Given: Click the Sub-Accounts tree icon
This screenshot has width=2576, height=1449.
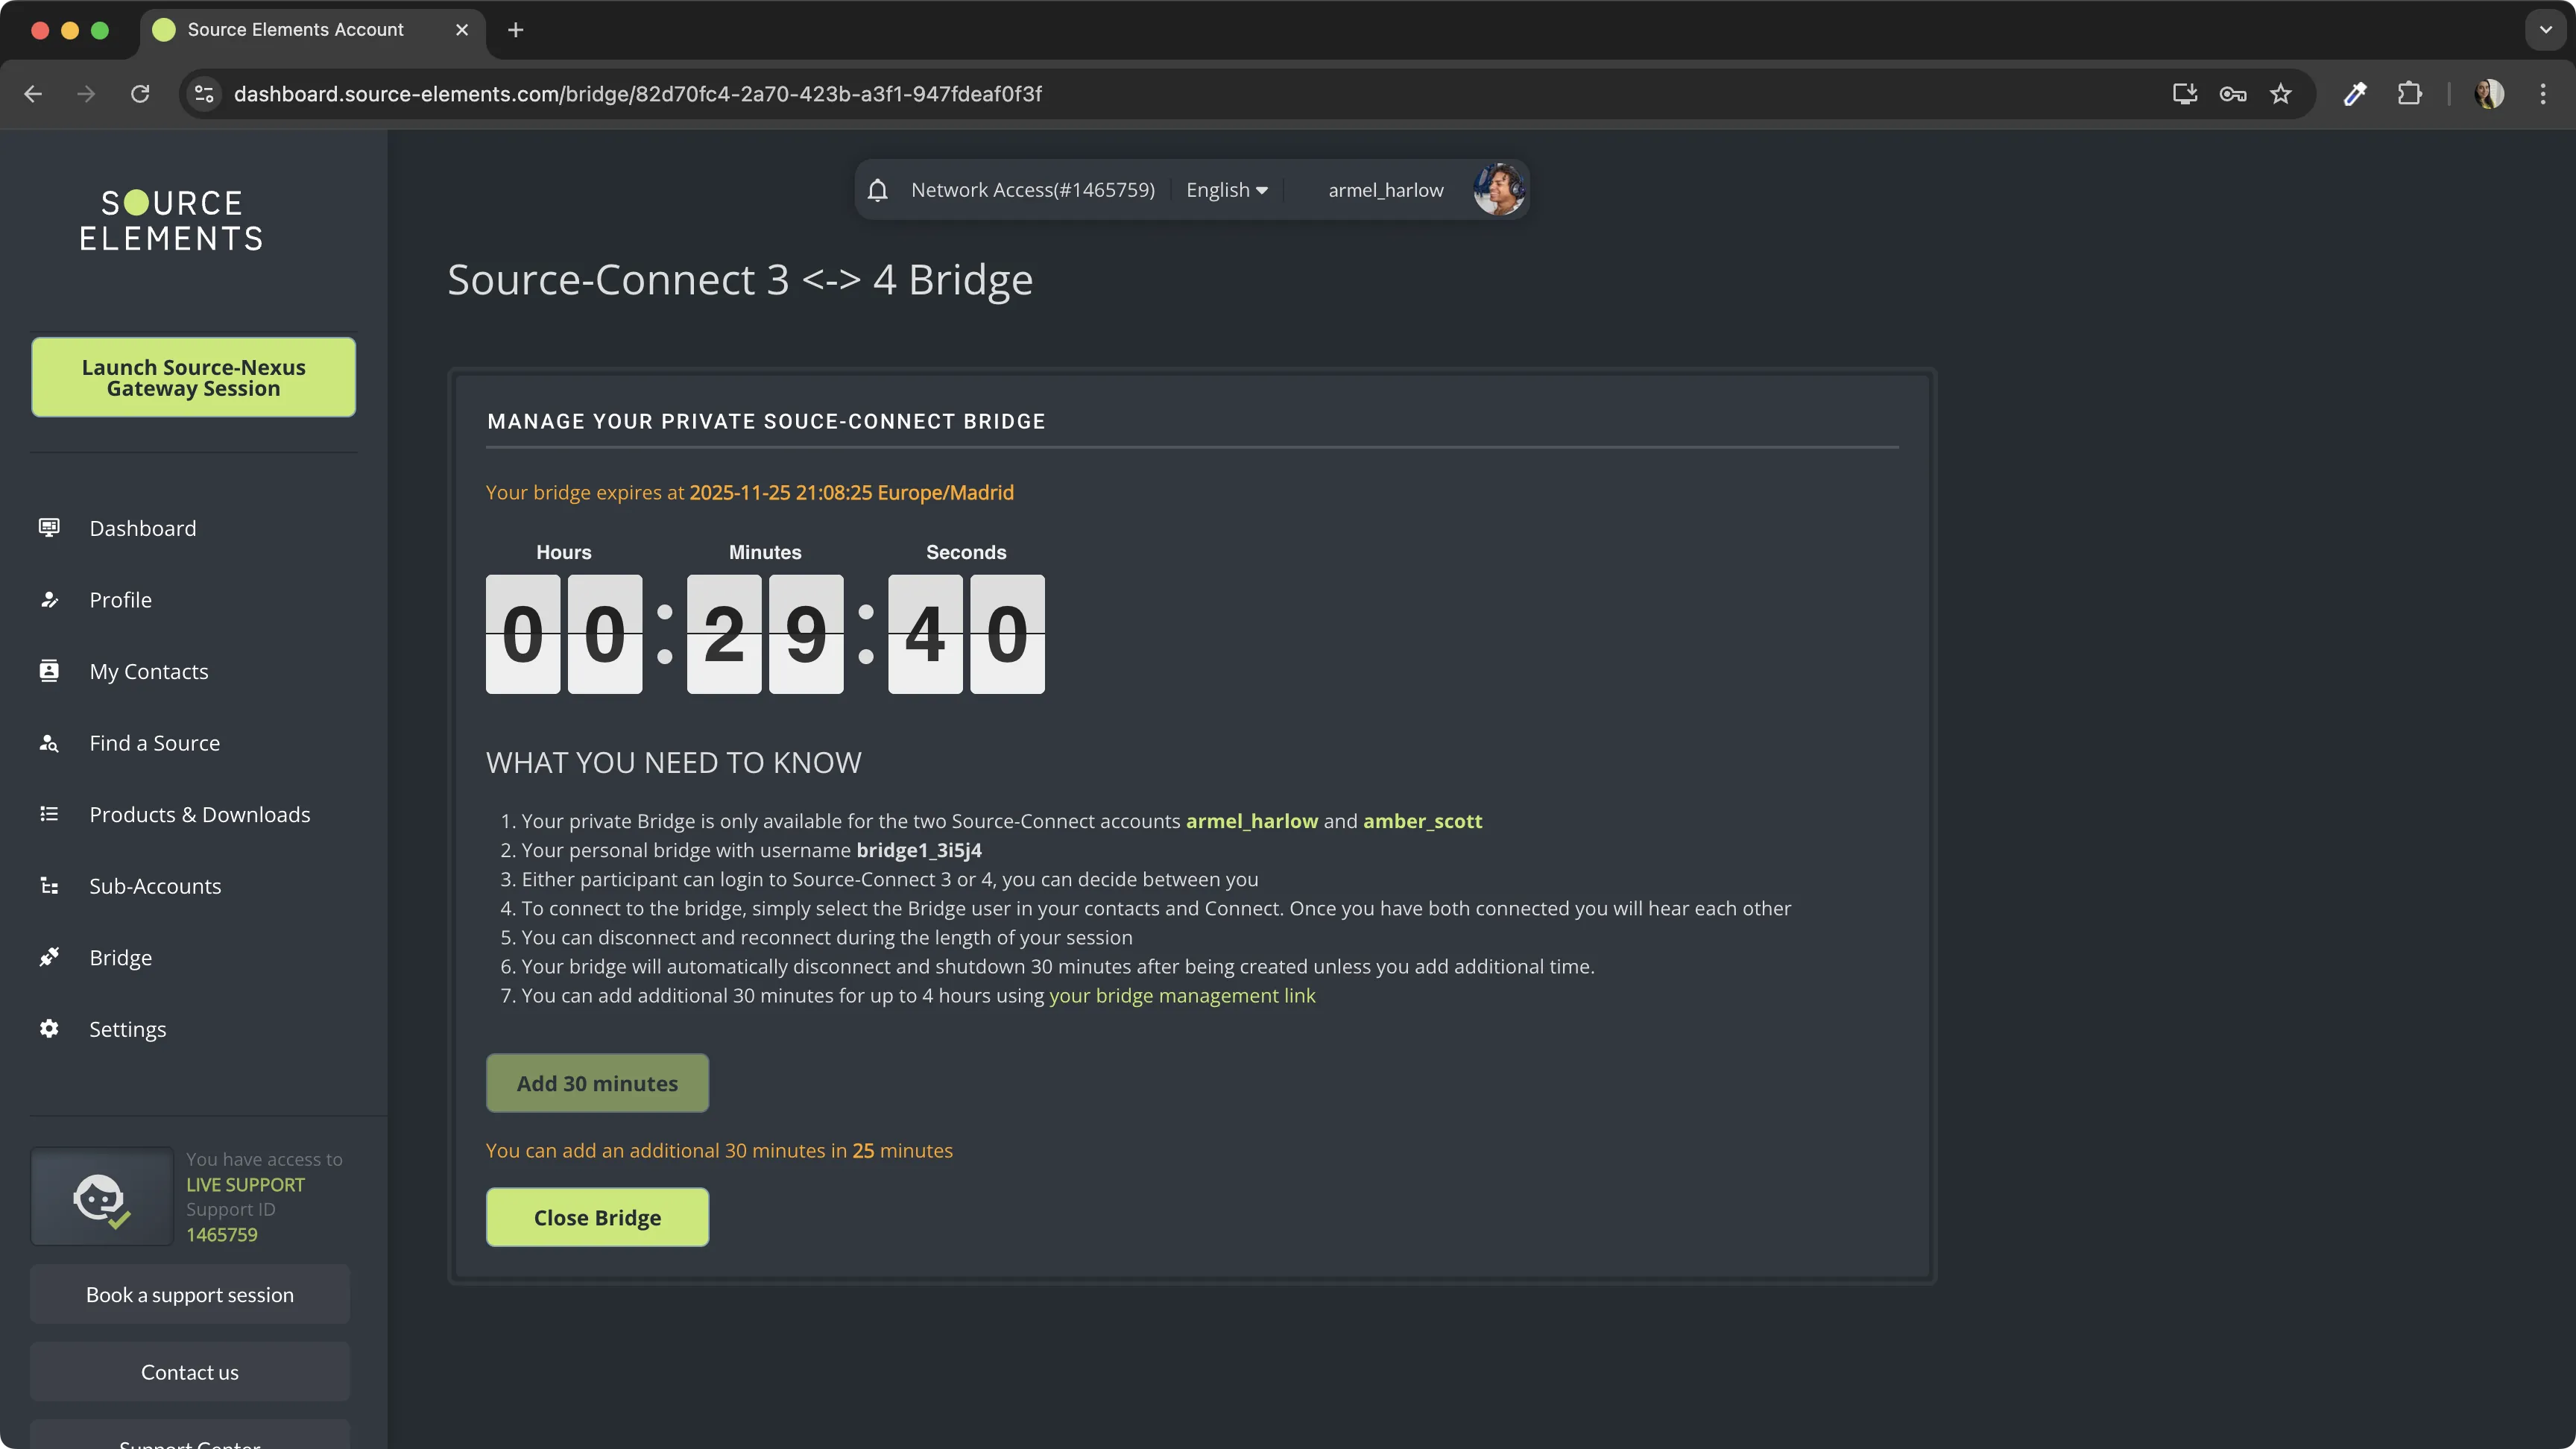Looking at the screenshot, I should point(49,886).
